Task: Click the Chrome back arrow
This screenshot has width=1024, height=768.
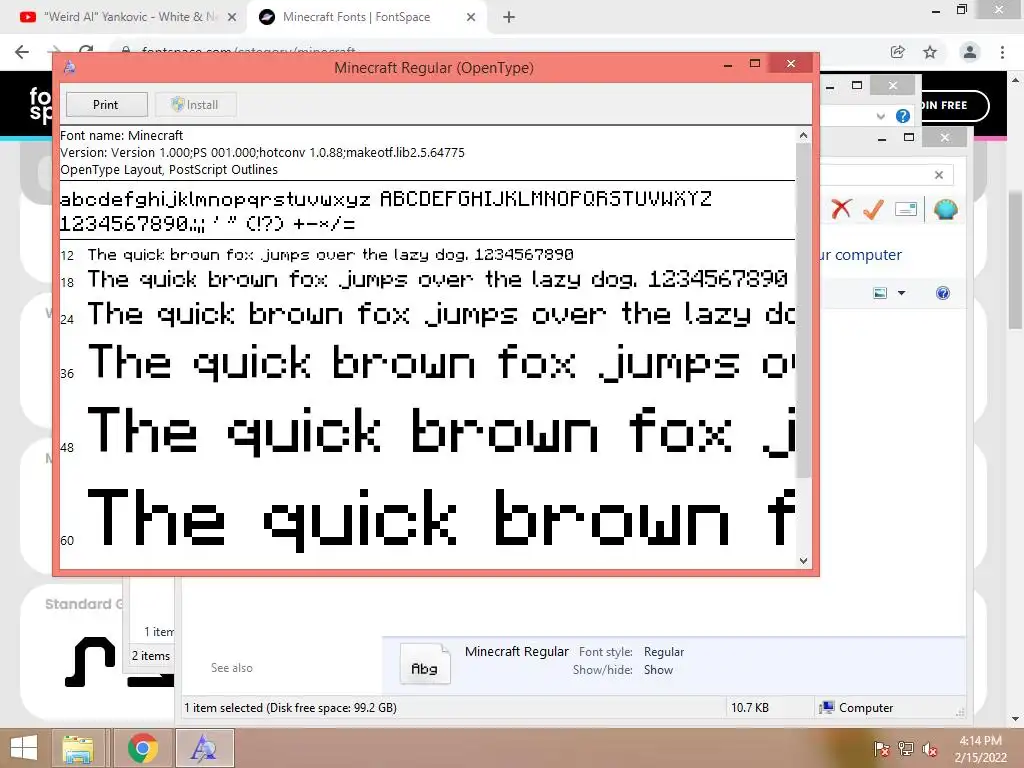Action: point(22,52)
